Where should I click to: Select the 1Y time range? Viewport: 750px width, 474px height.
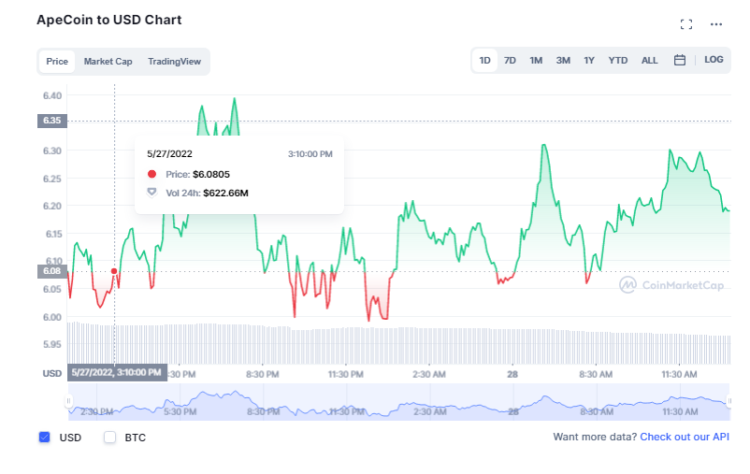(589, 60)
